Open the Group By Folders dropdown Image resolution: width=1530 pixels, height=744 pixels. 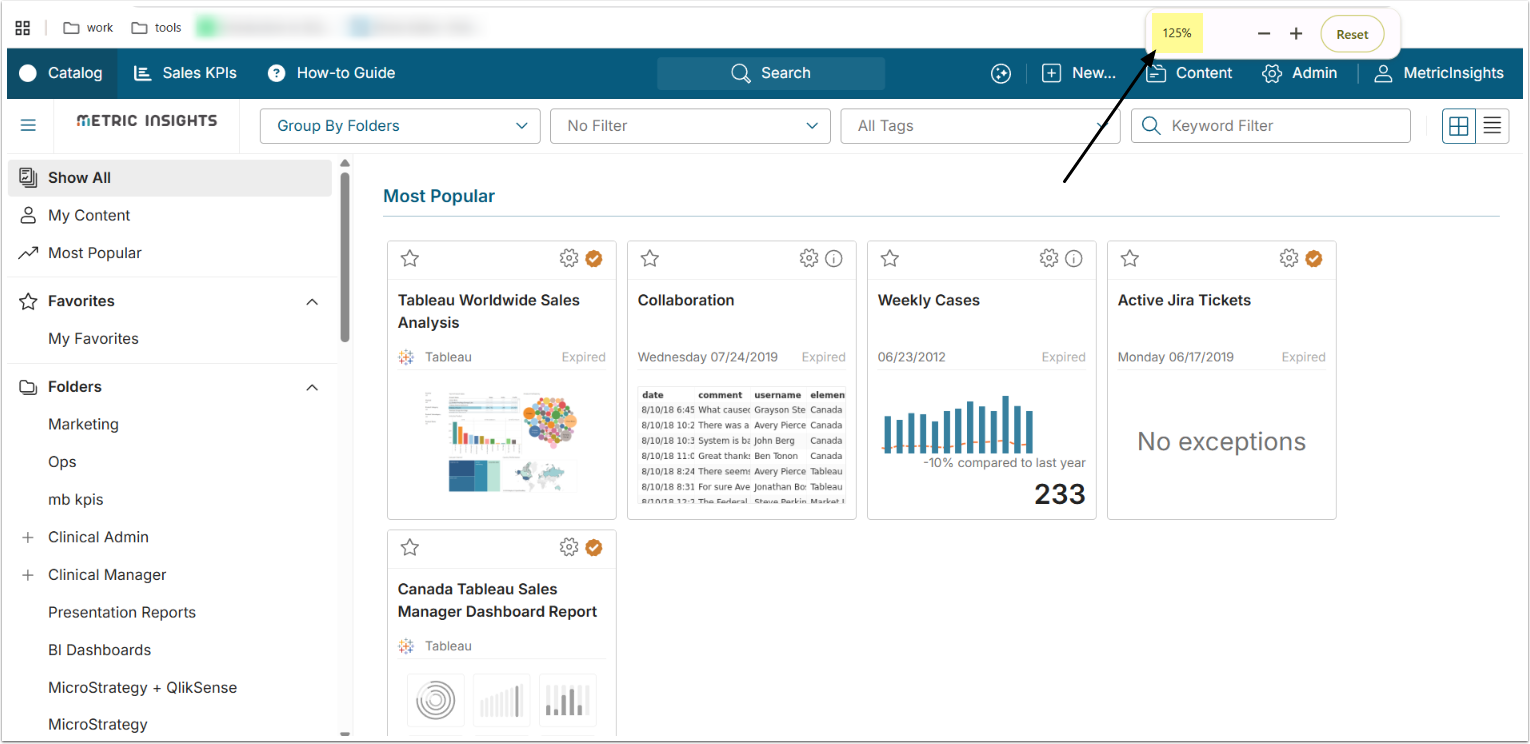(400, 126)
